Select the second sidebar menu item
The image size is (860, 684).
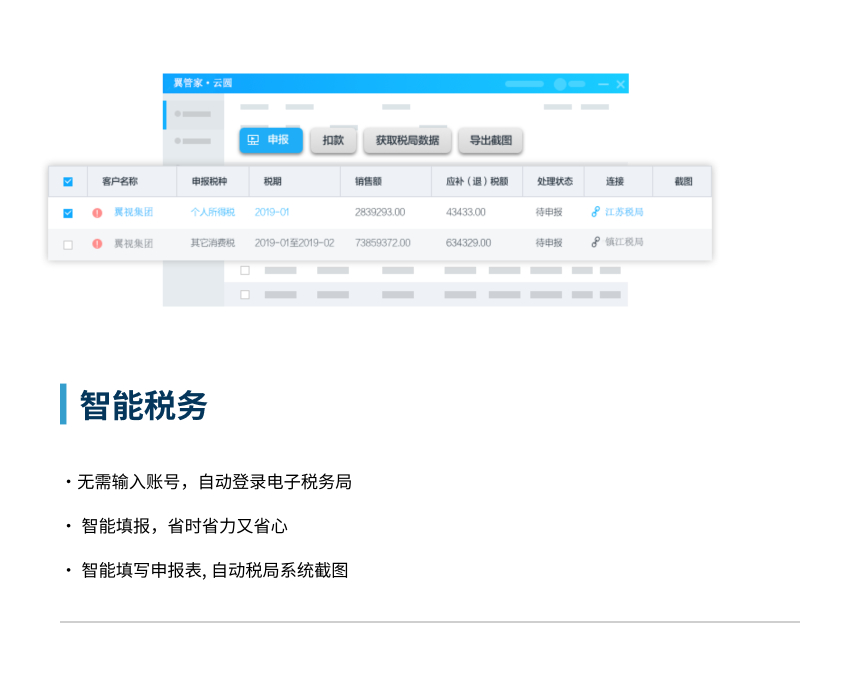pyautogui.click(x=193, y=141)
